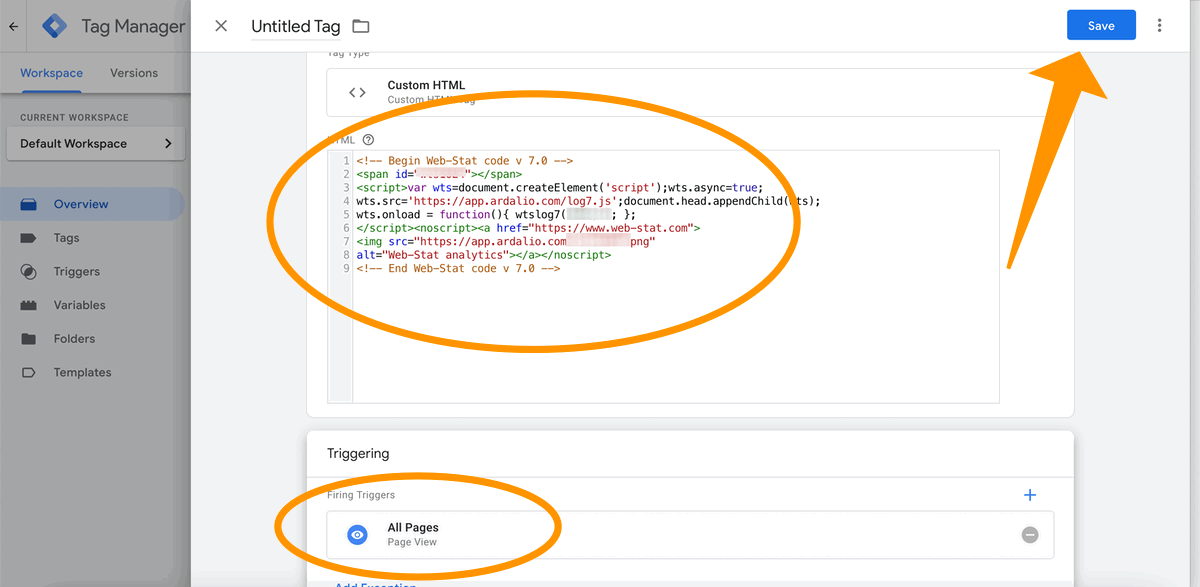Open the folder icon beside Untitled Tag
This screenshot has height=587, width=1200.
click(x=361, y=26)
